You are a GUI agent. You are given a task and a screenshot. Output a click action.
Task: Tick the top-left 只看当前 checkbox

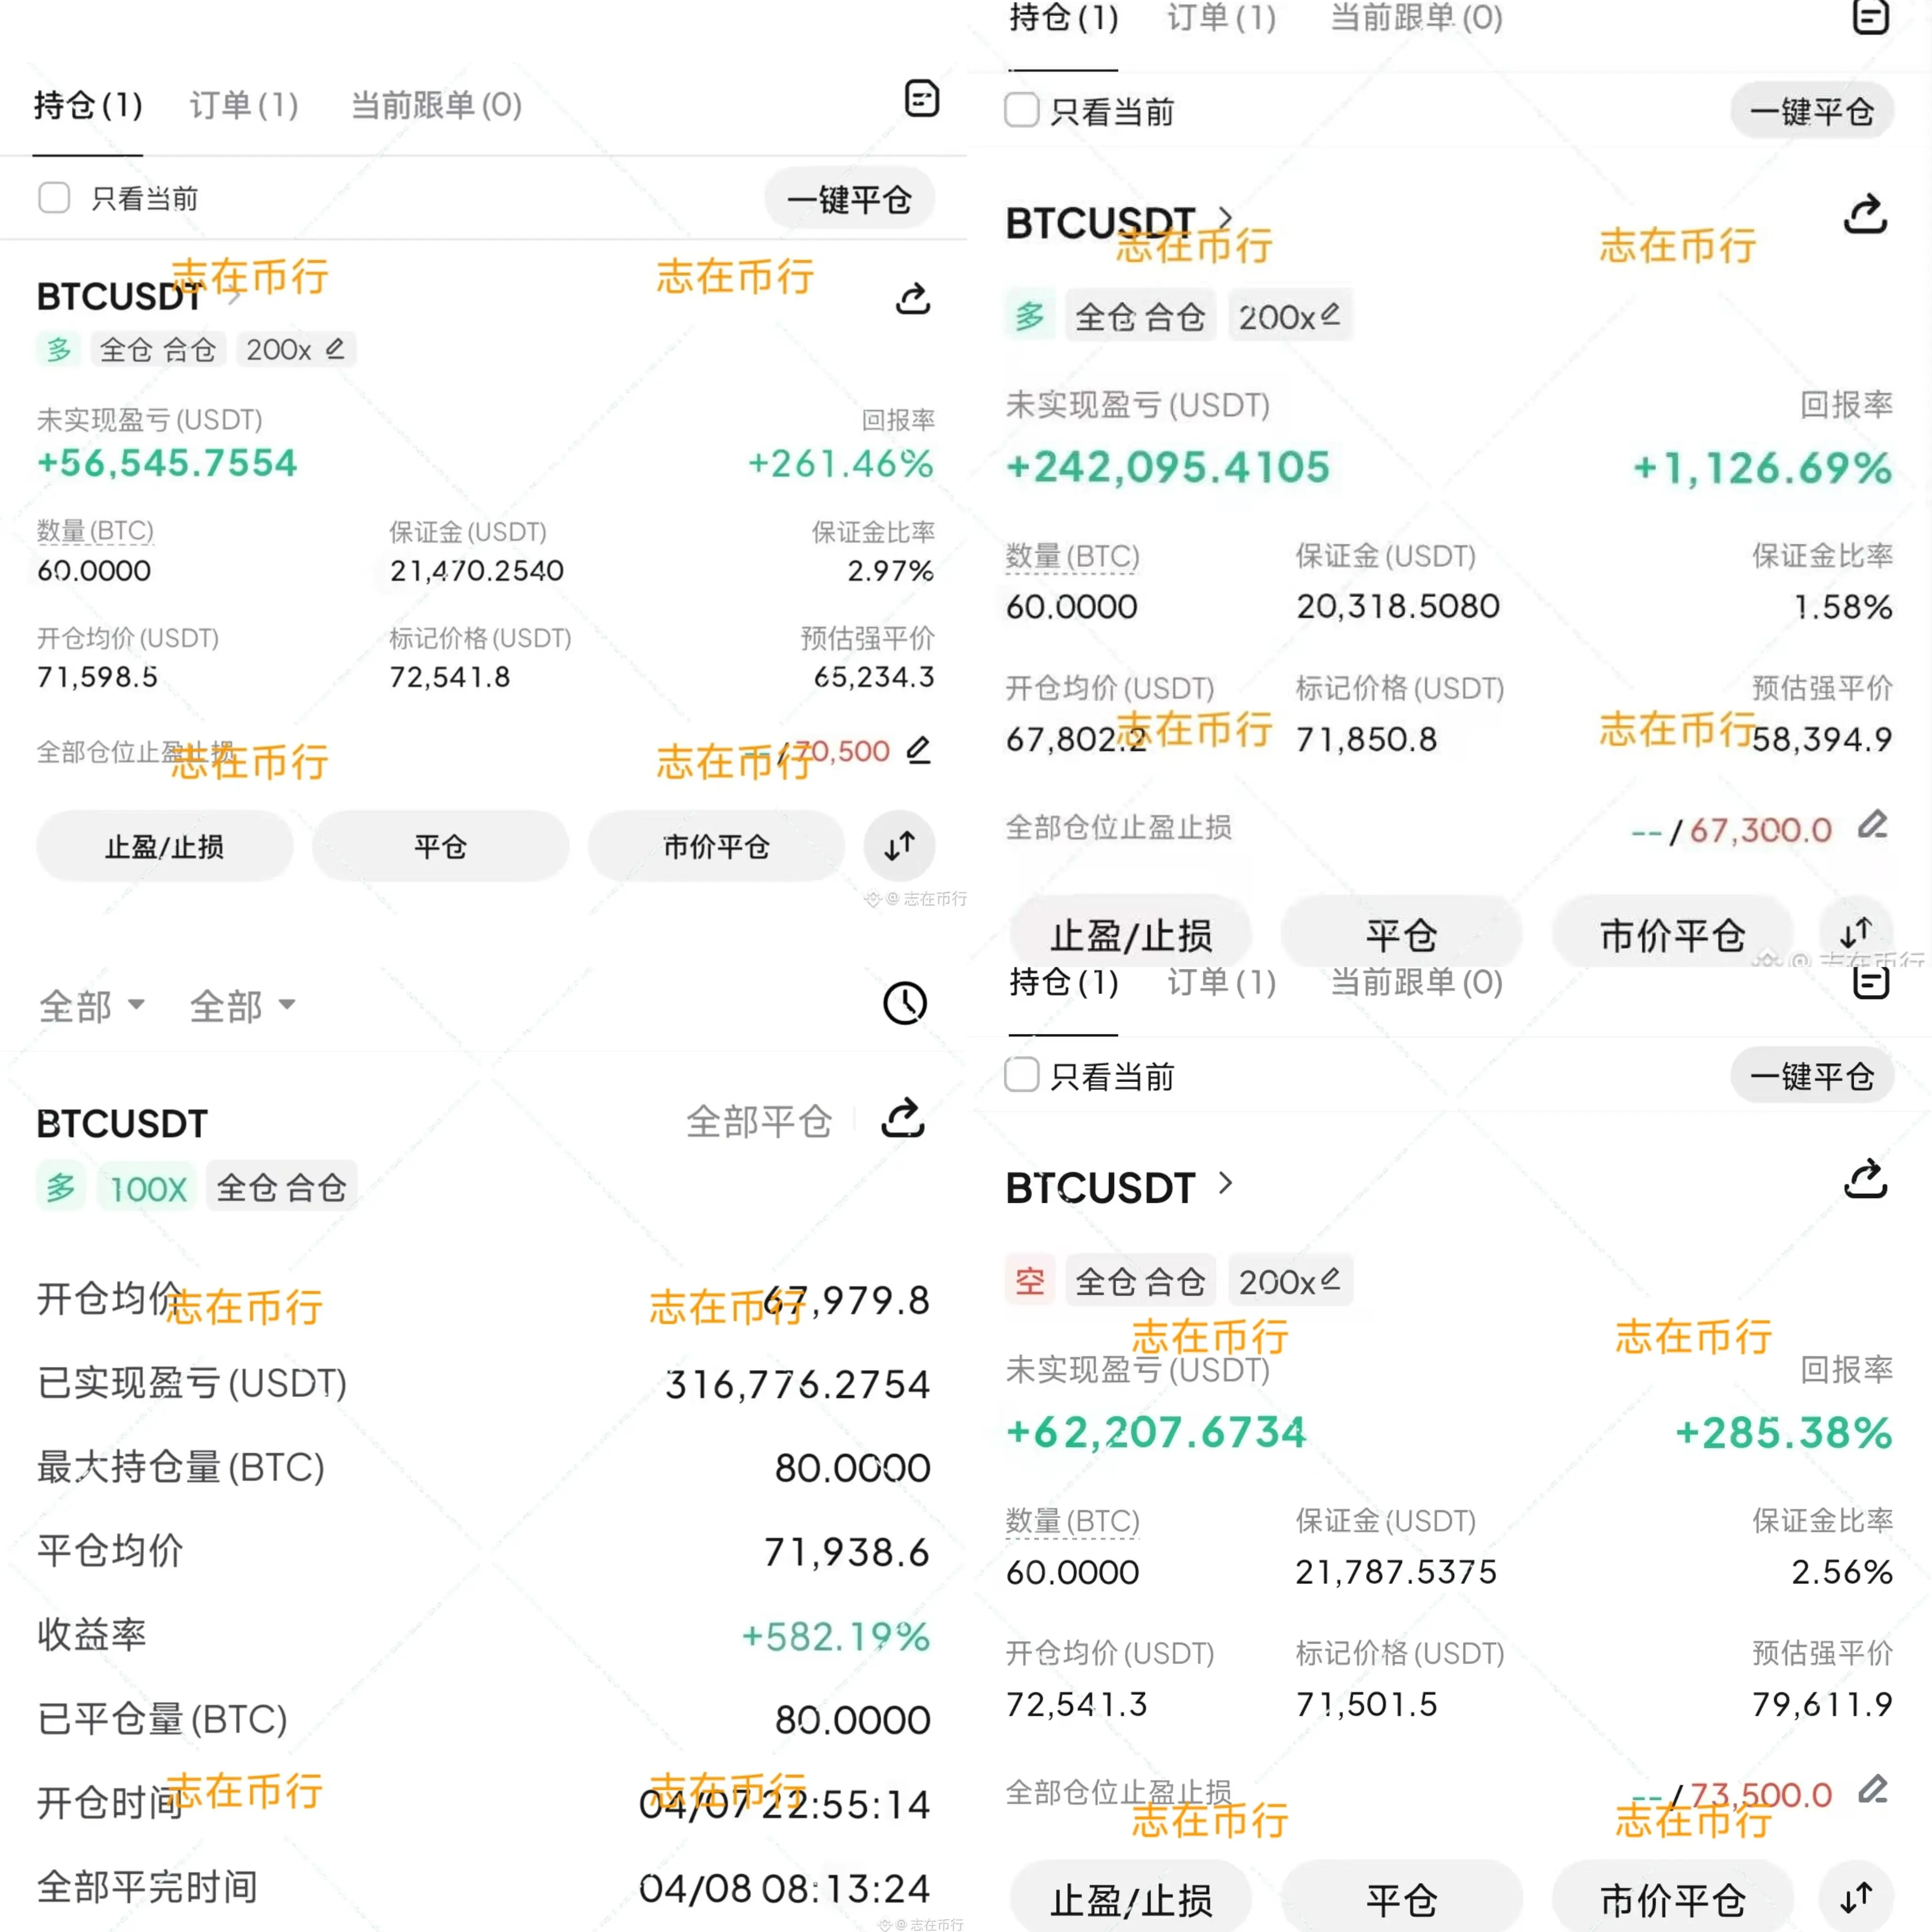[54, 198]
